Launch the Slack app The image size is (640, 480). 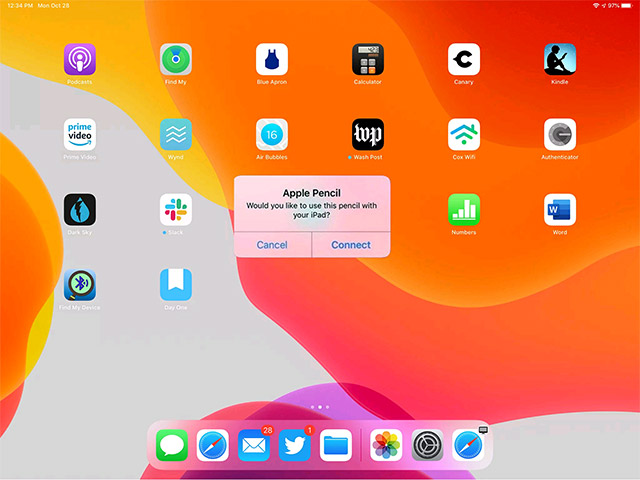tap(176, 209)
